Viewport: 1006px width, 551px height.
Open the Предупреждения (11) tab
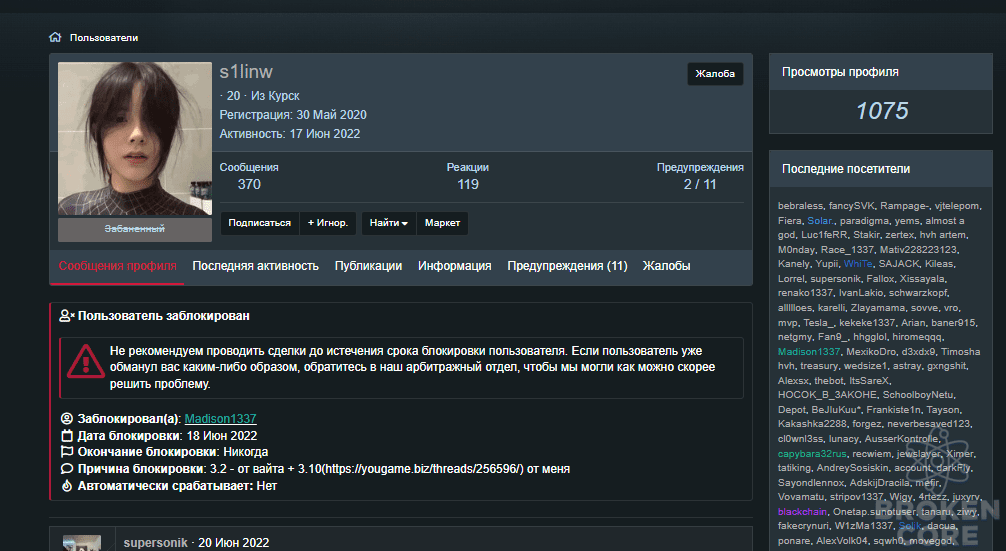coord(567,266)
